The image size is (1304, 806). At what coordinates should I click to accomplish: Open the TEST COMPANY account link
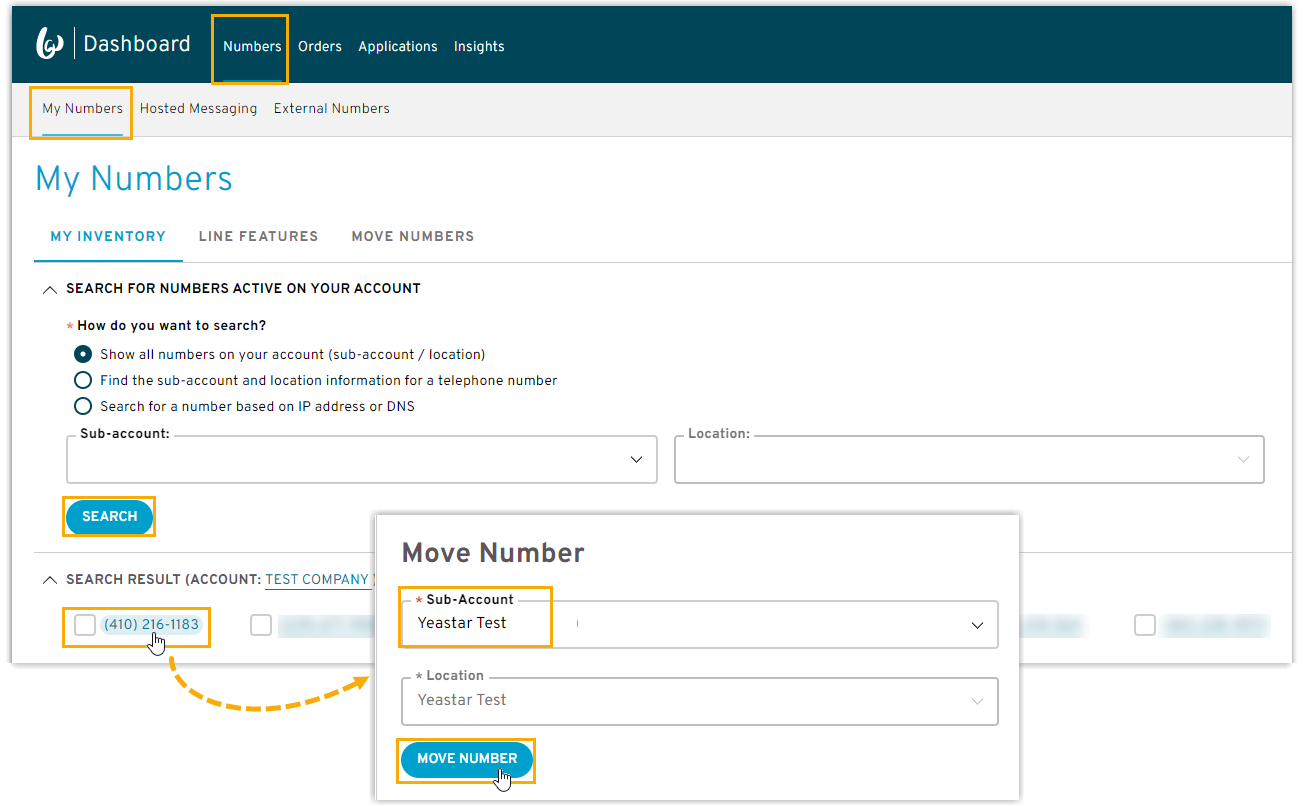[x=317, y=580]
